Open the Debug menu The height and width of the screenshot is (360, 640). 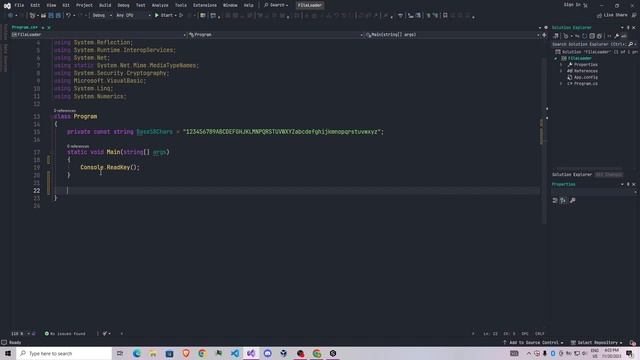(x=123, y=5)
